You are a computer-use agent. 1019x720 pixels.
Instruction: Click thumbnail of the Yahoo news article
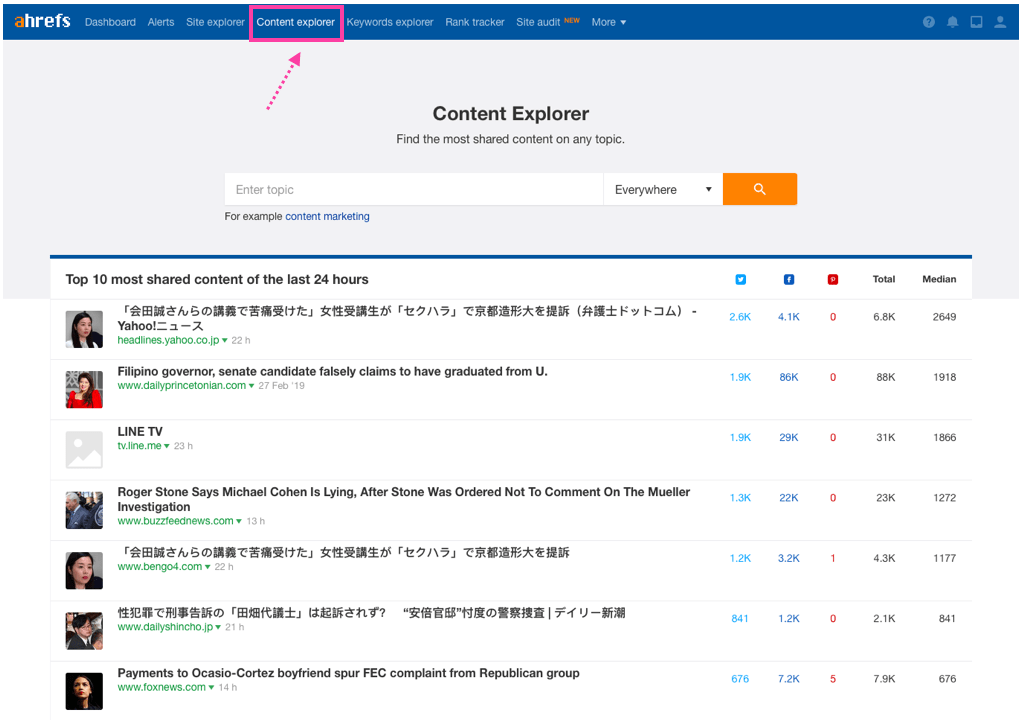pyautogui.click(x=84, y=329)
